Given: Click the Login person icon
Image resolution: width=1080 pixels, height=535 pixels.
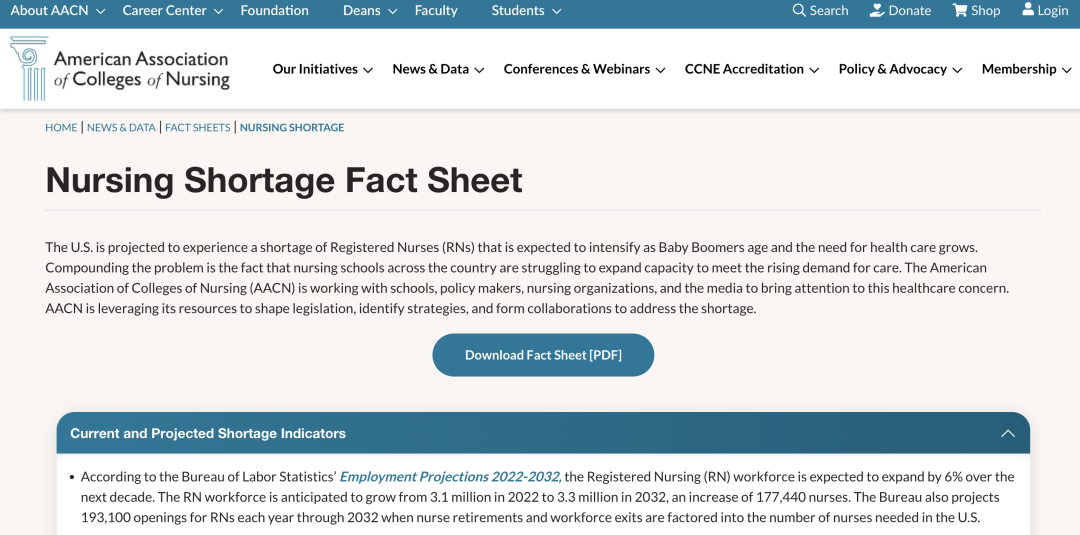Looking at the screenshot, I should pos(1028,10).
